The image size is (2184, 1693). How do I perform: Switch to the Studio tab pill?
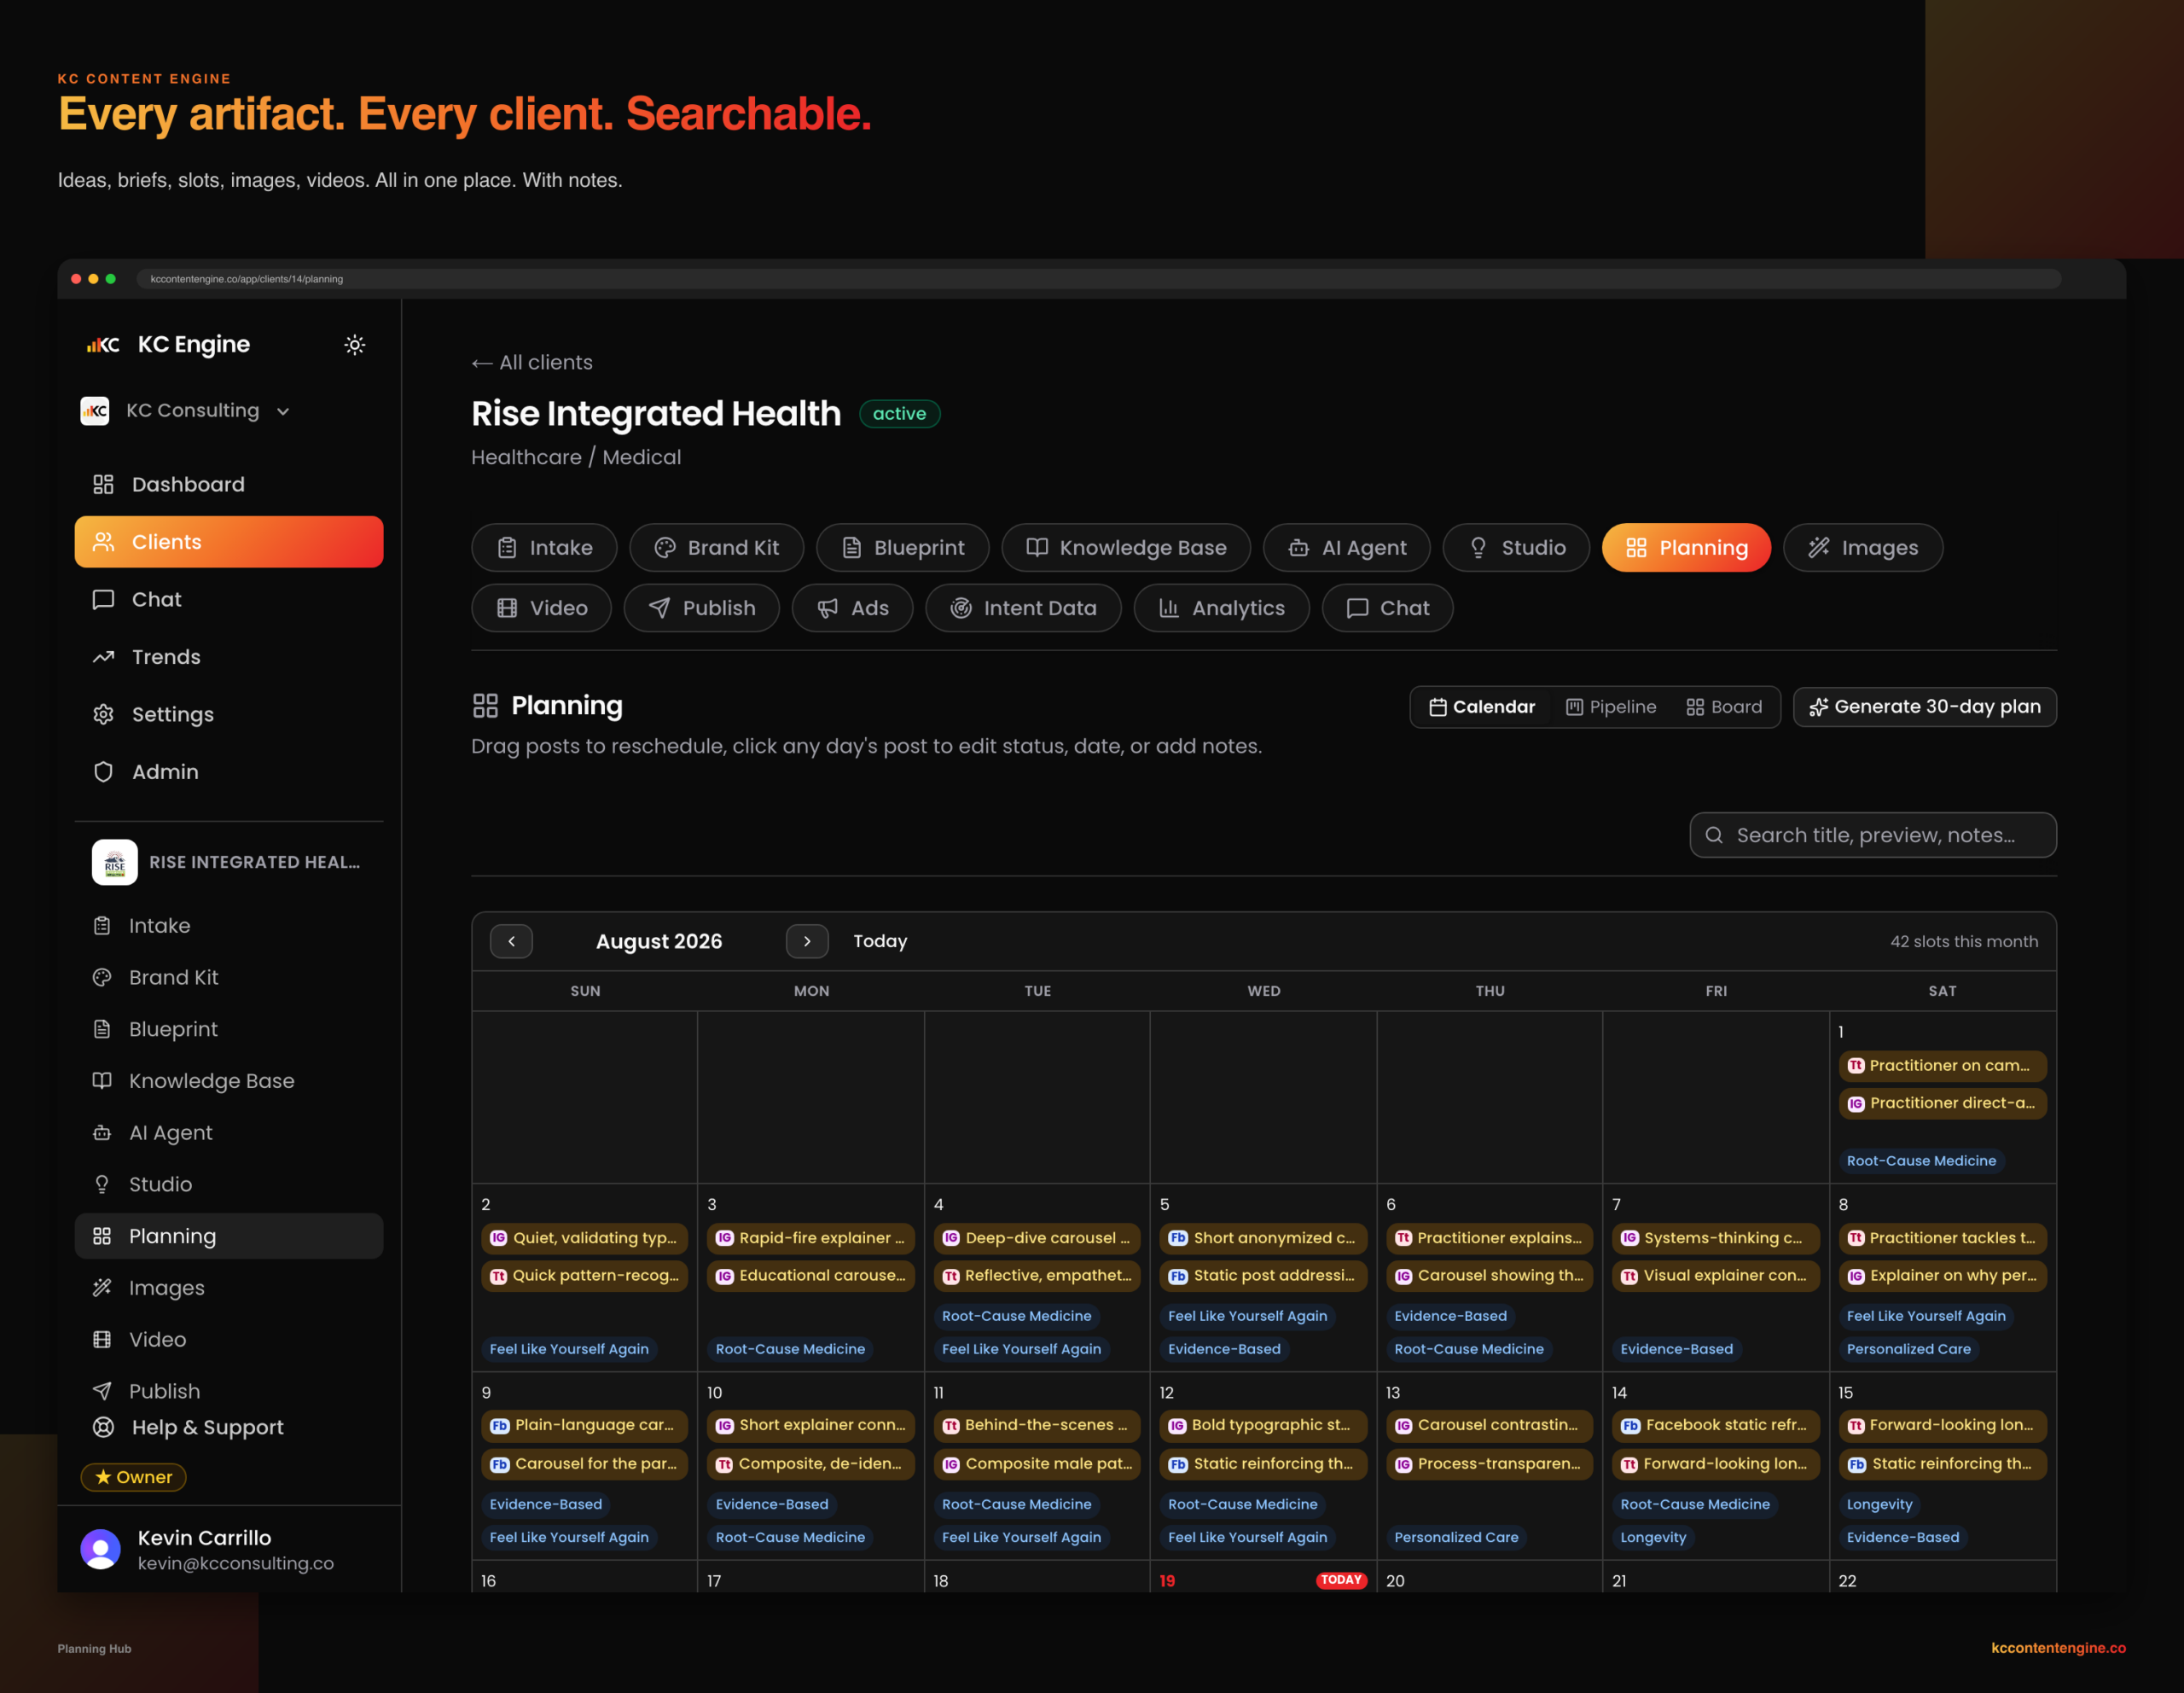[1516, 548]
